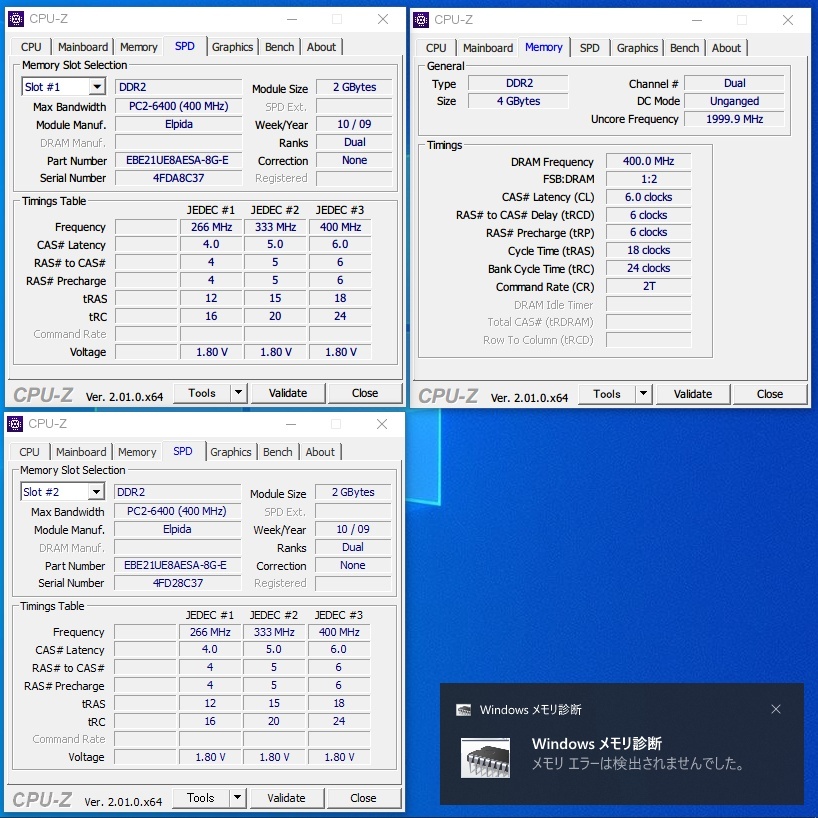Viewport: 818px width, 818px height.
Task: Click Uncore Frequency value 1999.9 MHz
Action: click(734, 119)
